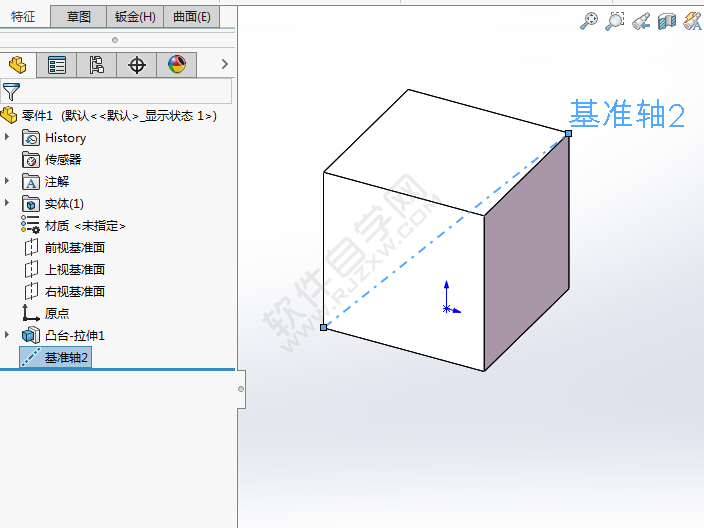
Task: Select the top face of the cube
Action: [444, 150]
